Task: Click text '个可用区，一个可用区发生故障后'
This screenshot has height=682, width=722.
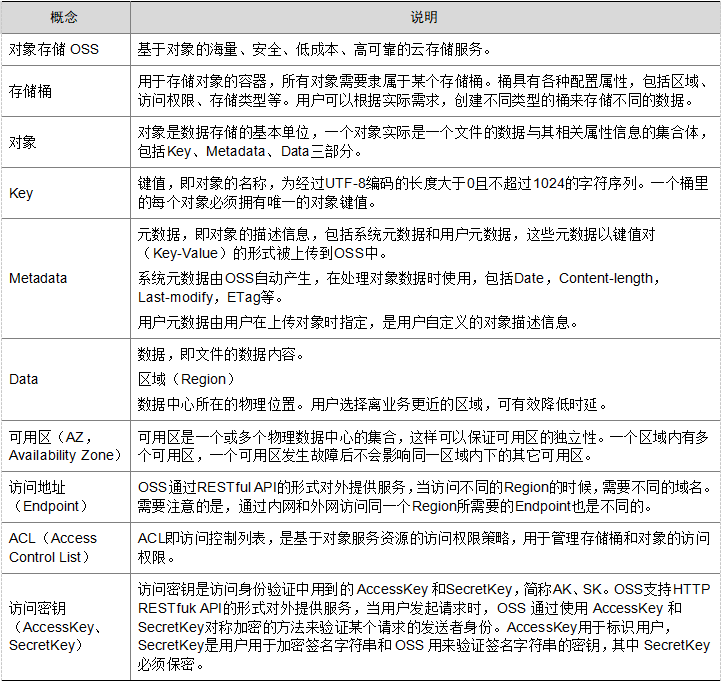Action: point(238,455)
